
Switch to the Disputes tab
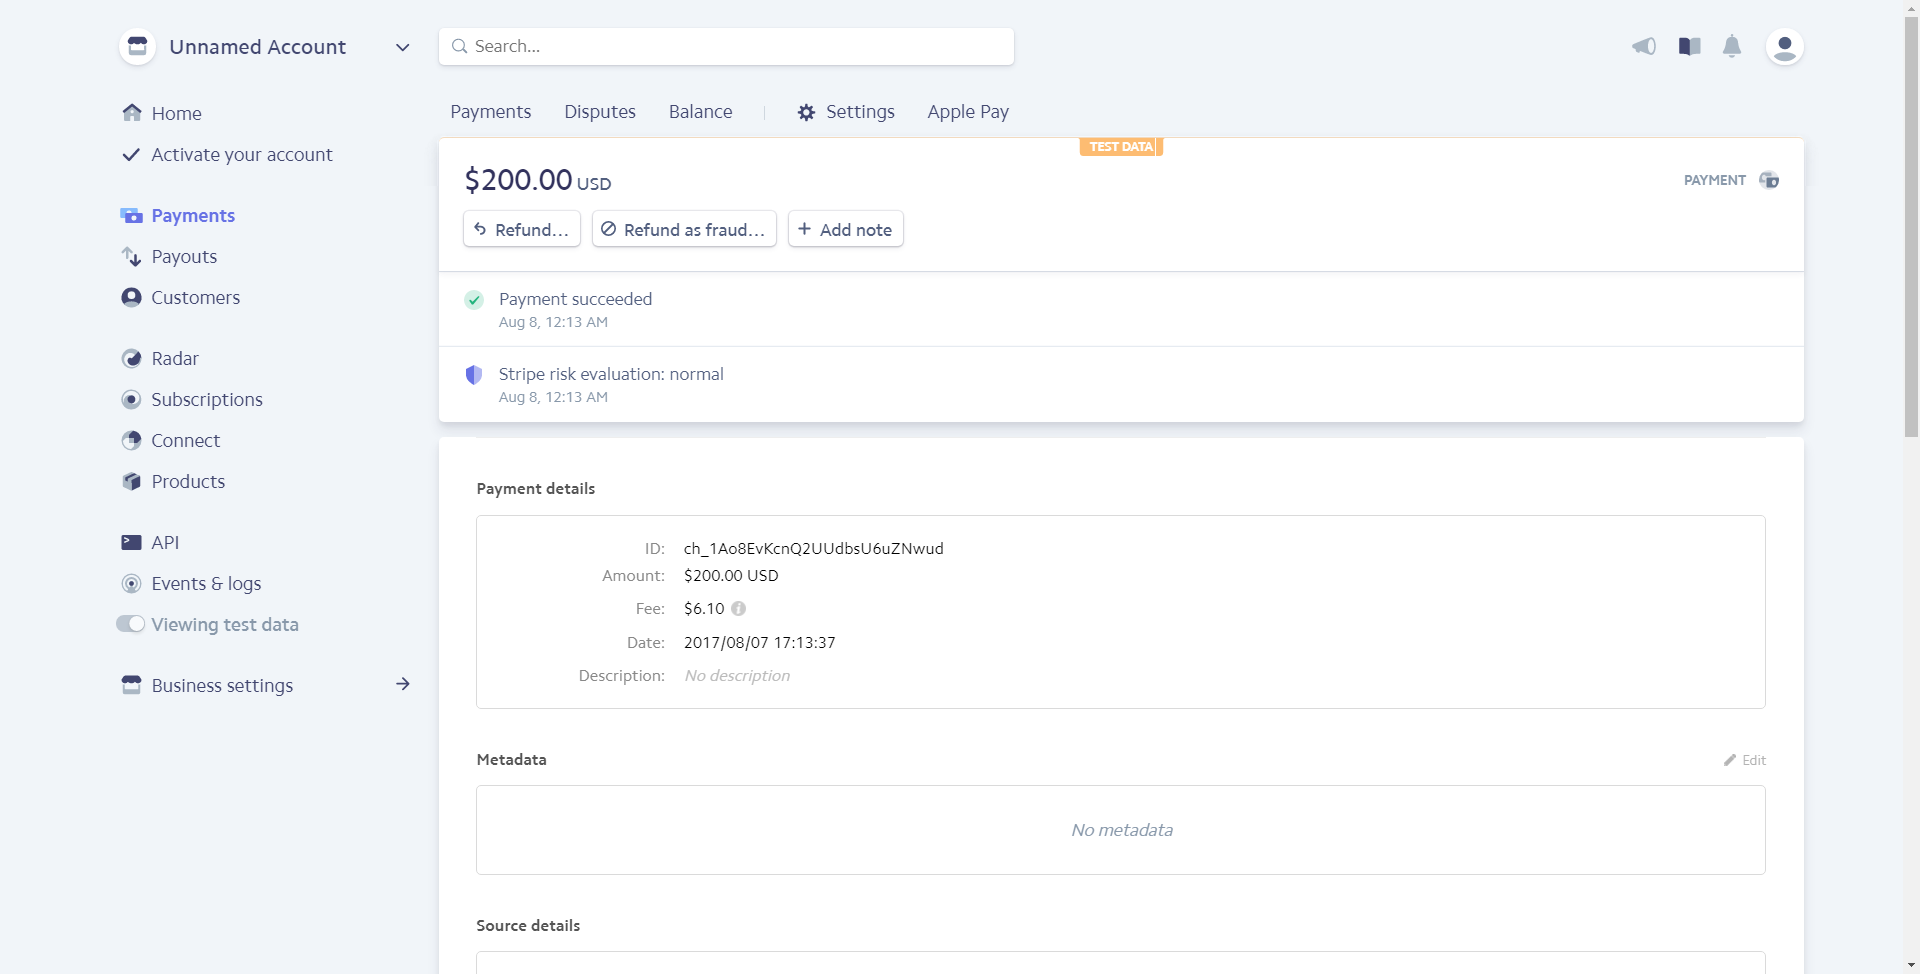pos(599,112)
